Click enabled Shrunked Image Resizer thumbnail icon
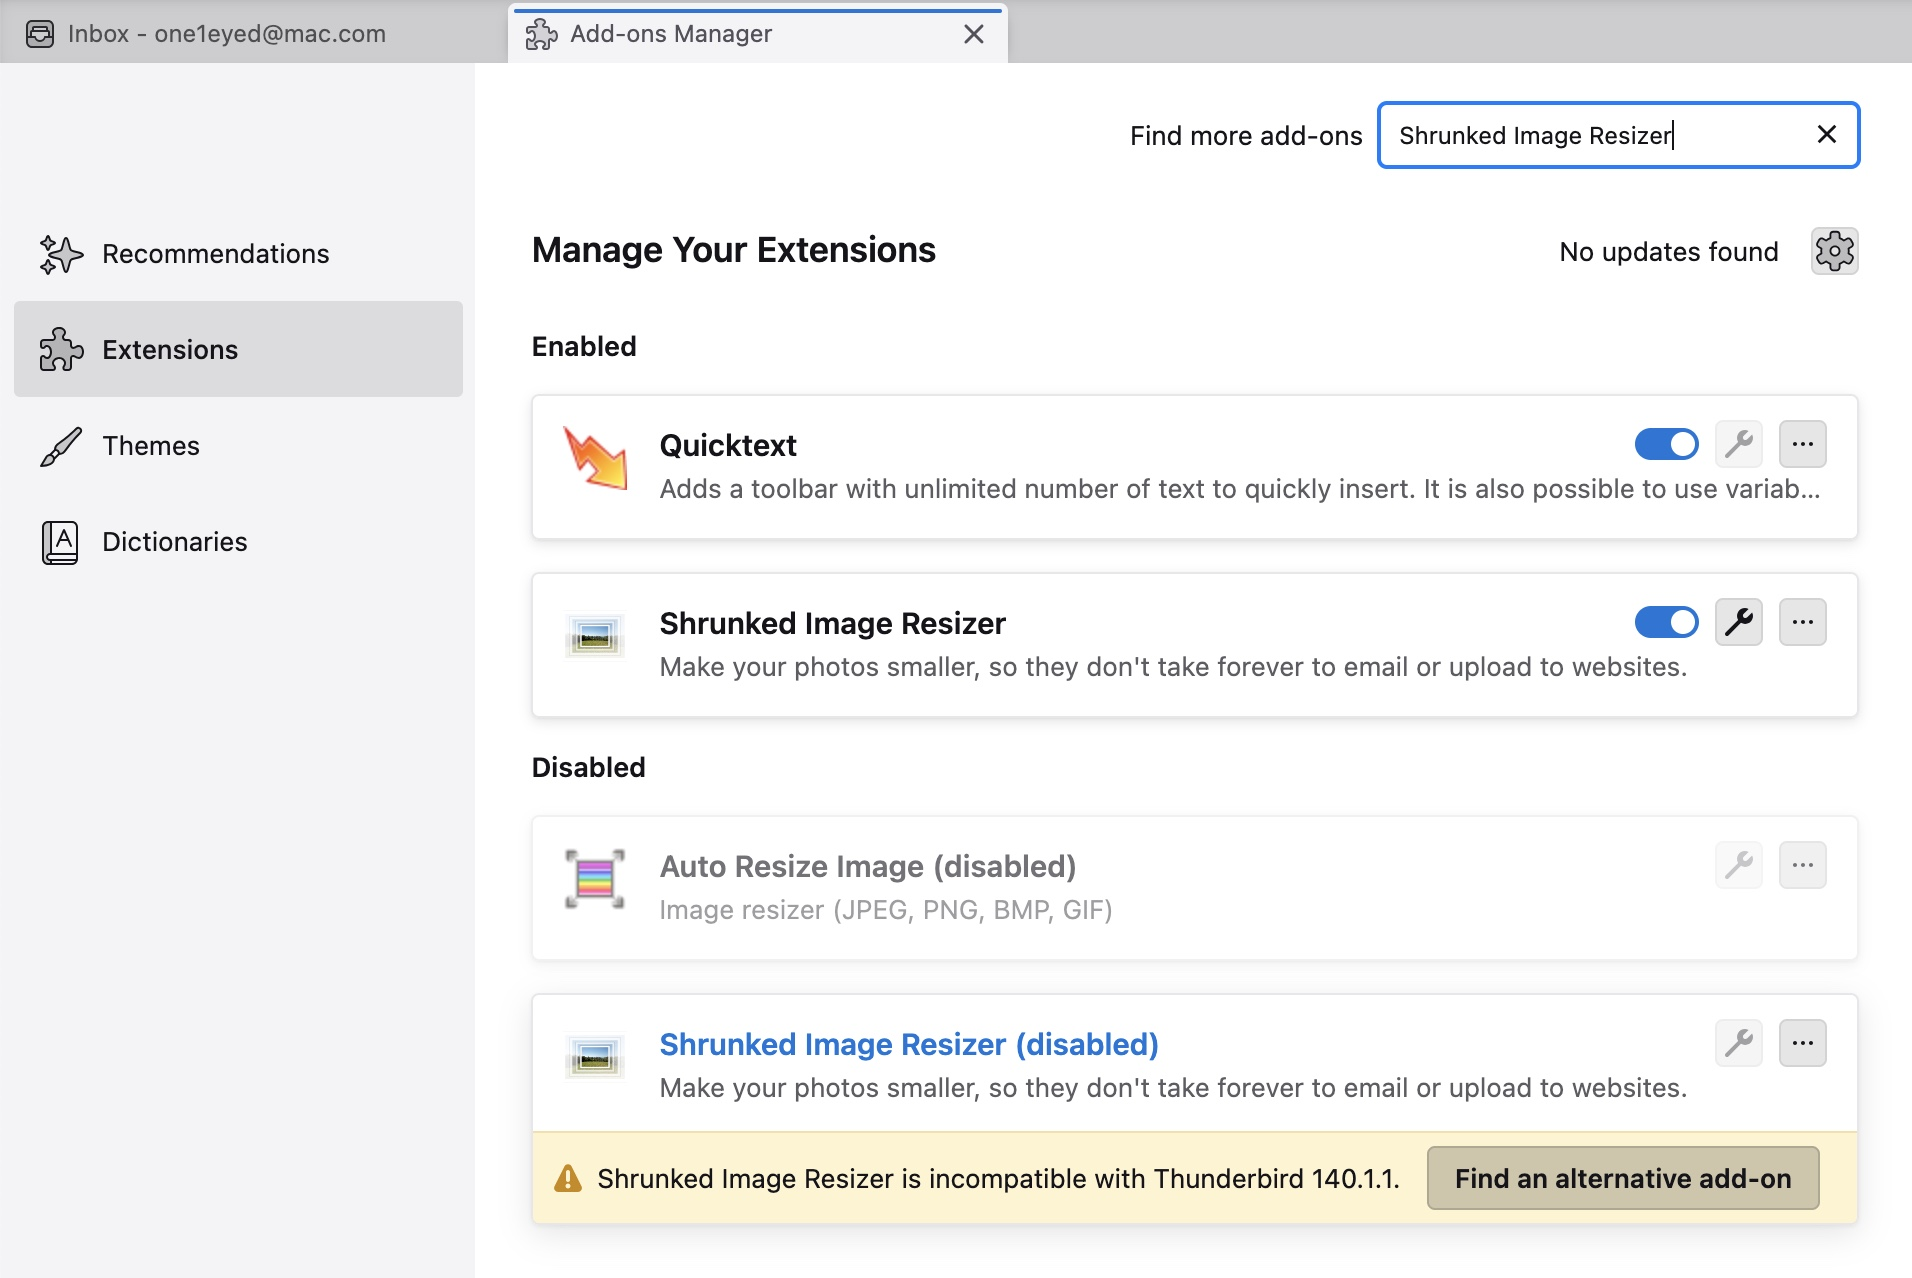Viewport: 1912px width, 1278px height. [x=595, y=636]
